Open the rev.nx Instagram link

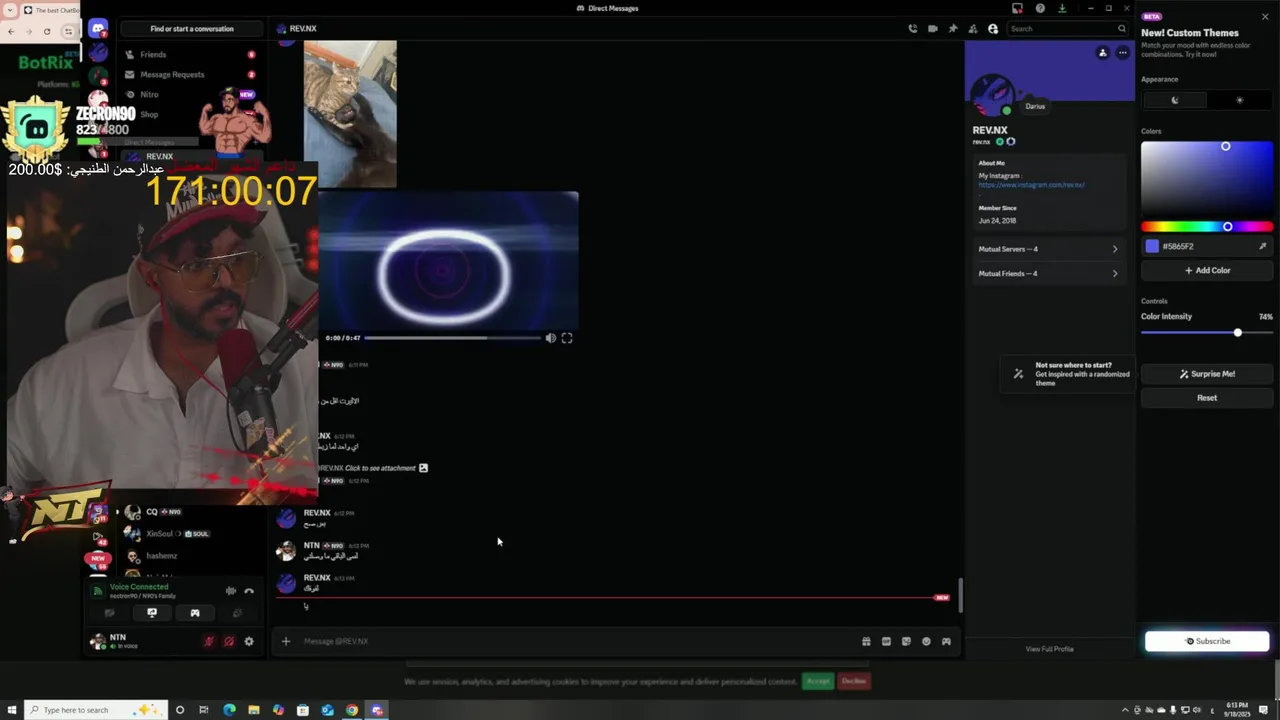click(x=1031, y=185)
